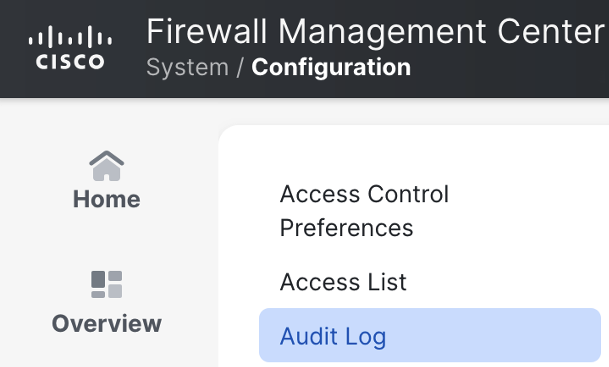Open the Overview dashboard tiles icon
The width and height of the screenshot is (609, 367).
coord(106,284)
